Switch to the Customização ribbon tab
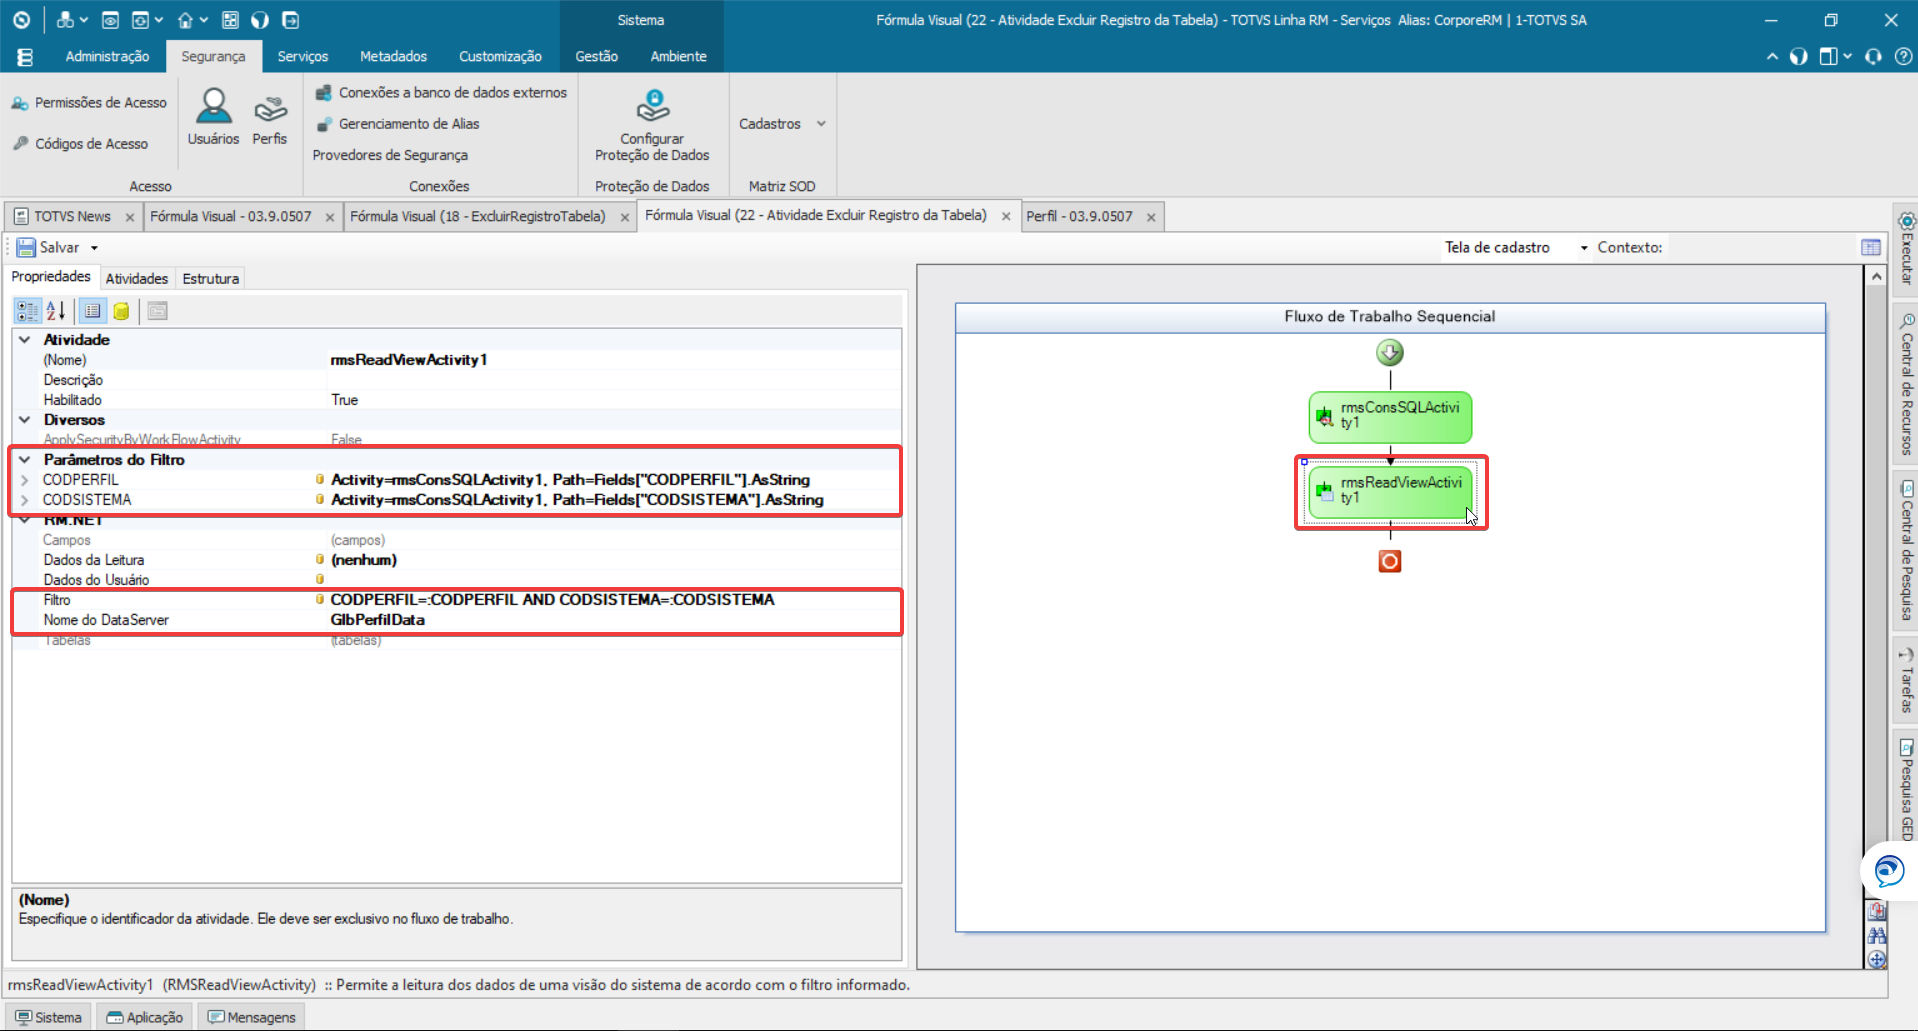Image resolution: width=1918 pixels, height=1031 pixels. click(500, 57)
